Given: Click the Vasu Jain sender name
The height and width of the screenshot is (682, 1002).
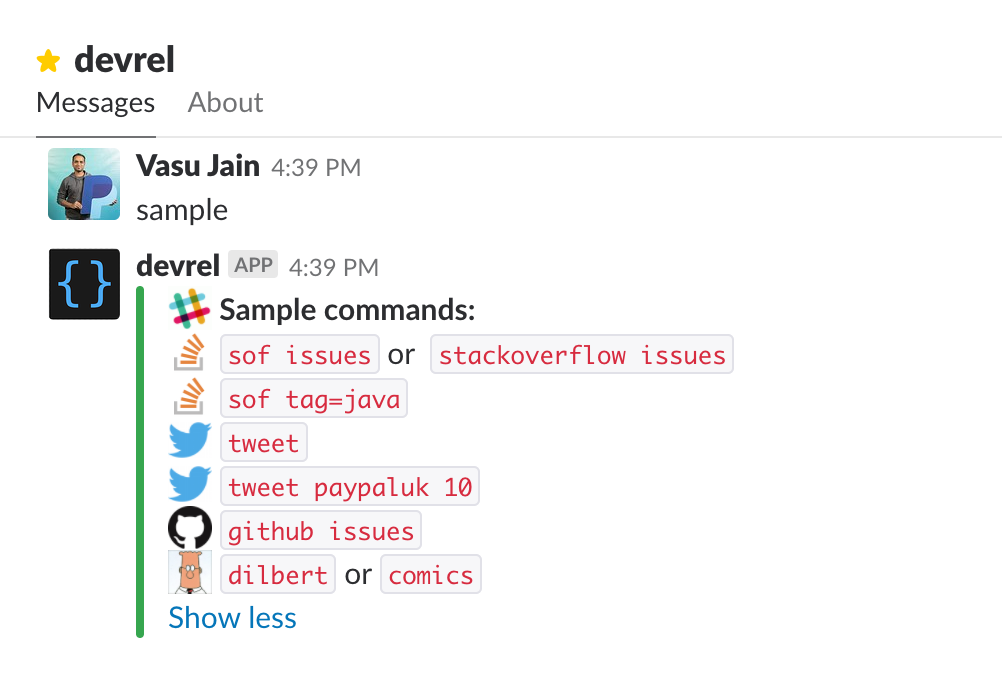Looking at the screenshot, I should (x=198, y=166).
